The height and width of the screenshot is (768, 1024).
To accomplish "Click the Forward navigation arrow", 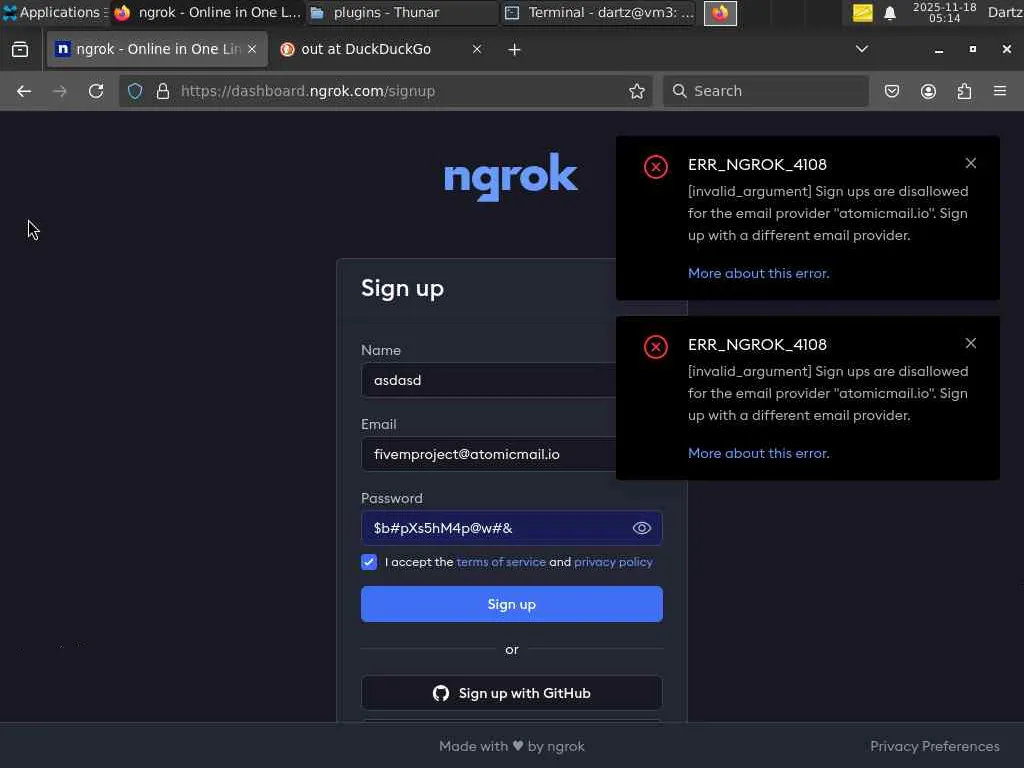I will (59, 91).
